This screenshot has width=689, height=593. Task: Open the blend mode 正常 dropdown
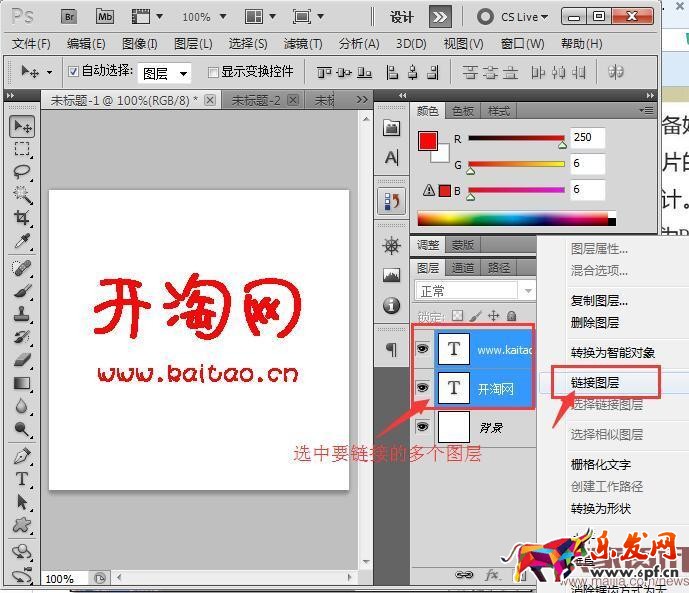pos(475,290)
